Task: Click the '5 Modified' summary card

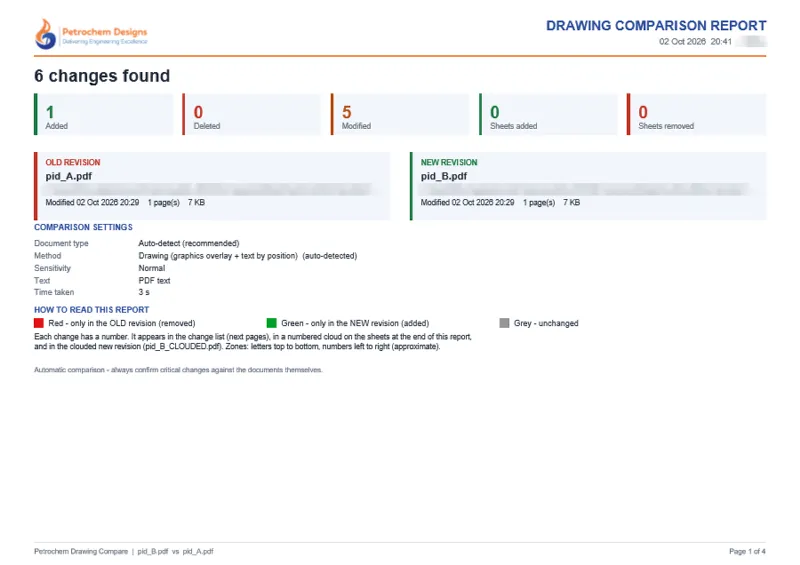Action: pyautogui.click(x=400, y=114)
